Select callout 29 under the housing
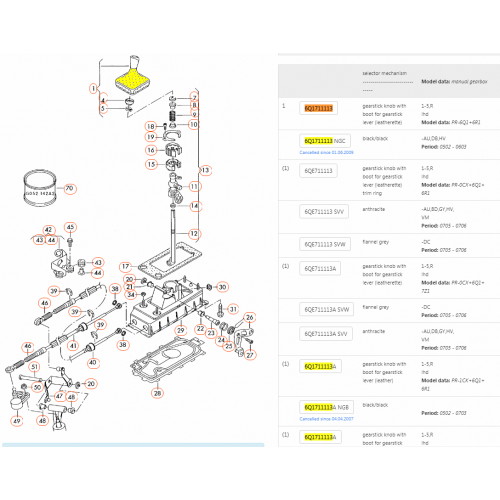This screenshot has height=500, width=500. click(181, 330)
